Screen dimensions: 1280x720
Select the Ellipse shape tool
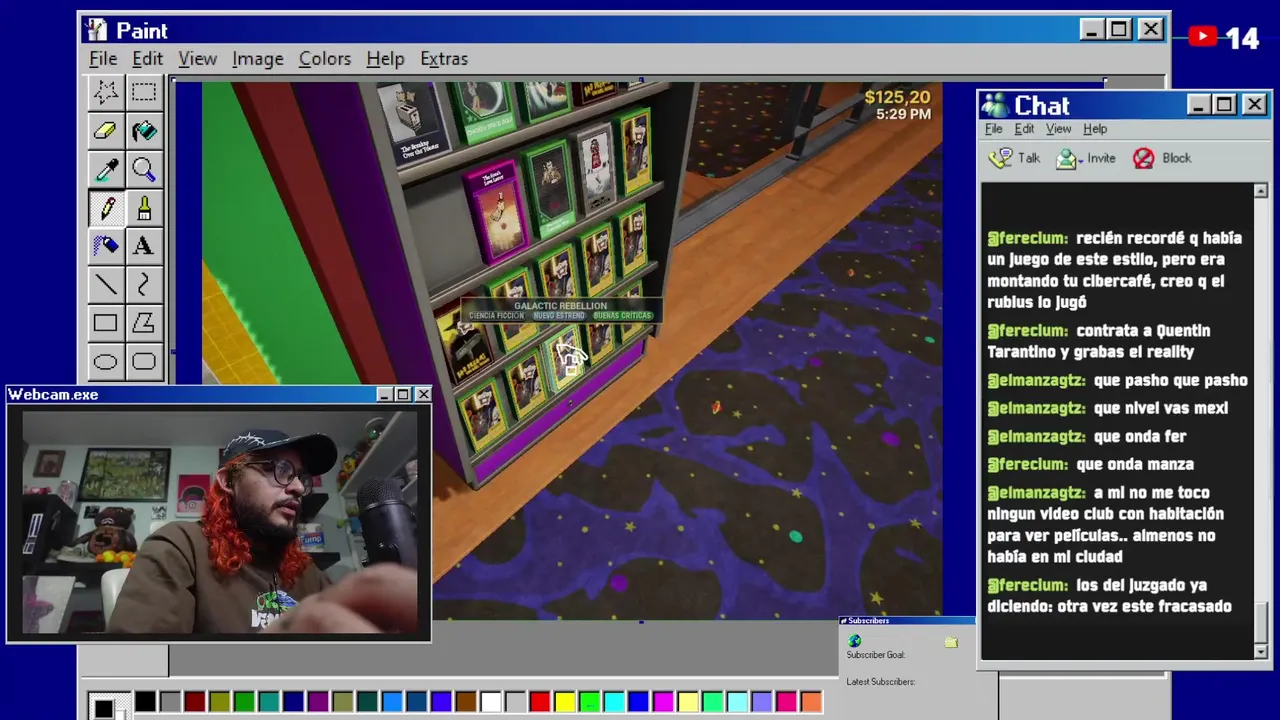[x=105, y=361]
